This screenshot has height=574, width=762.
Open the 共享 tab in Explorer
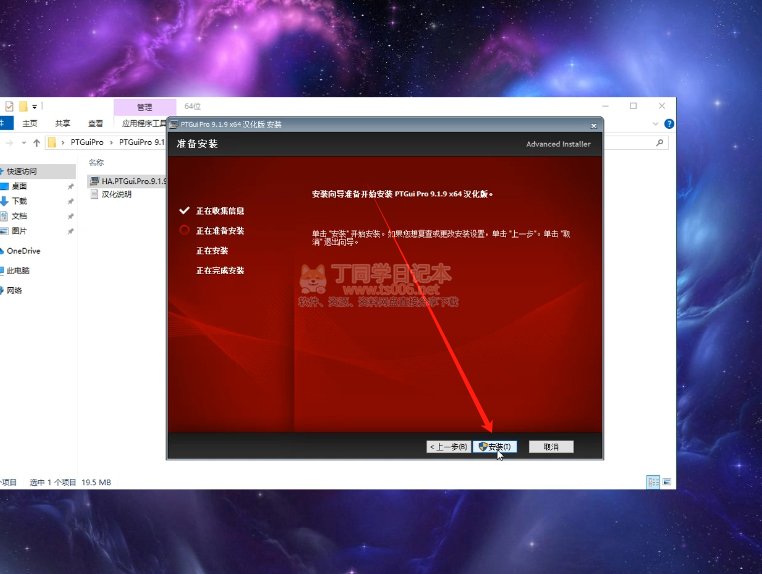[x=63, y=123]
